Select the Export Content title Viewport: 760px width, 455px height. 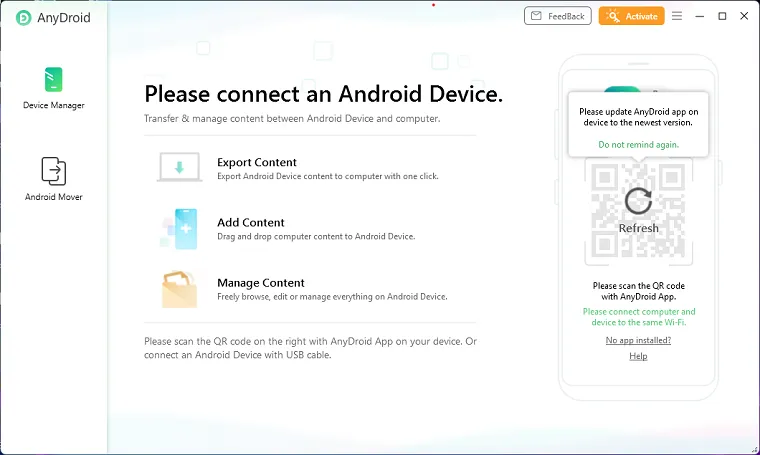coord(256,162)
